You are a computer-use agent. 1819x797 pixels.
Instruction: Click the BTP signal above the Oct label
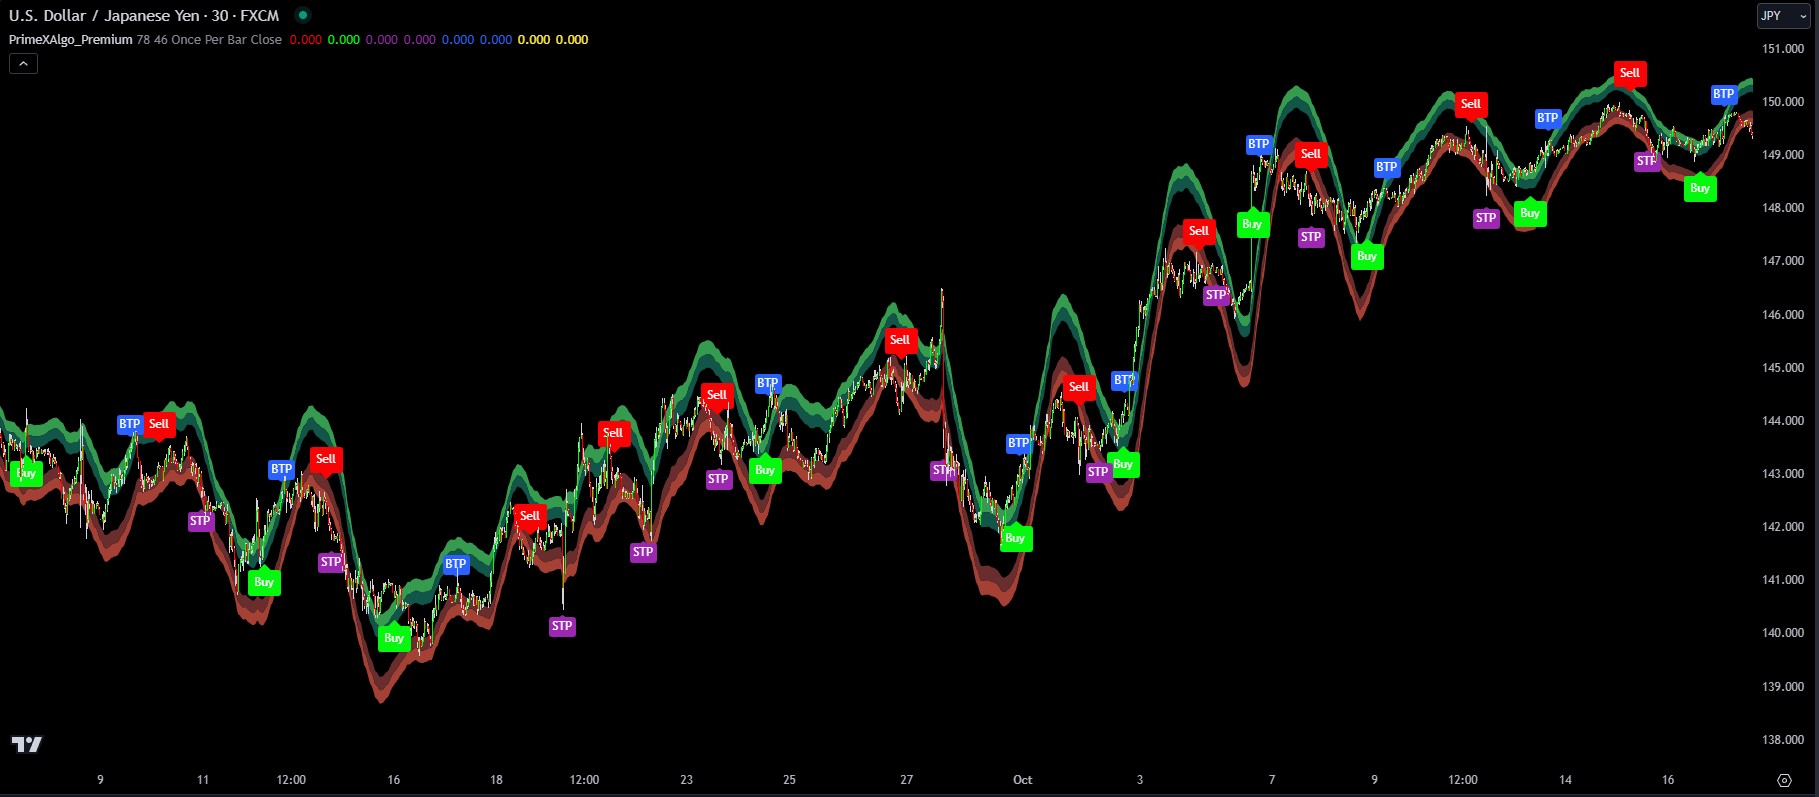[1019, 443]
